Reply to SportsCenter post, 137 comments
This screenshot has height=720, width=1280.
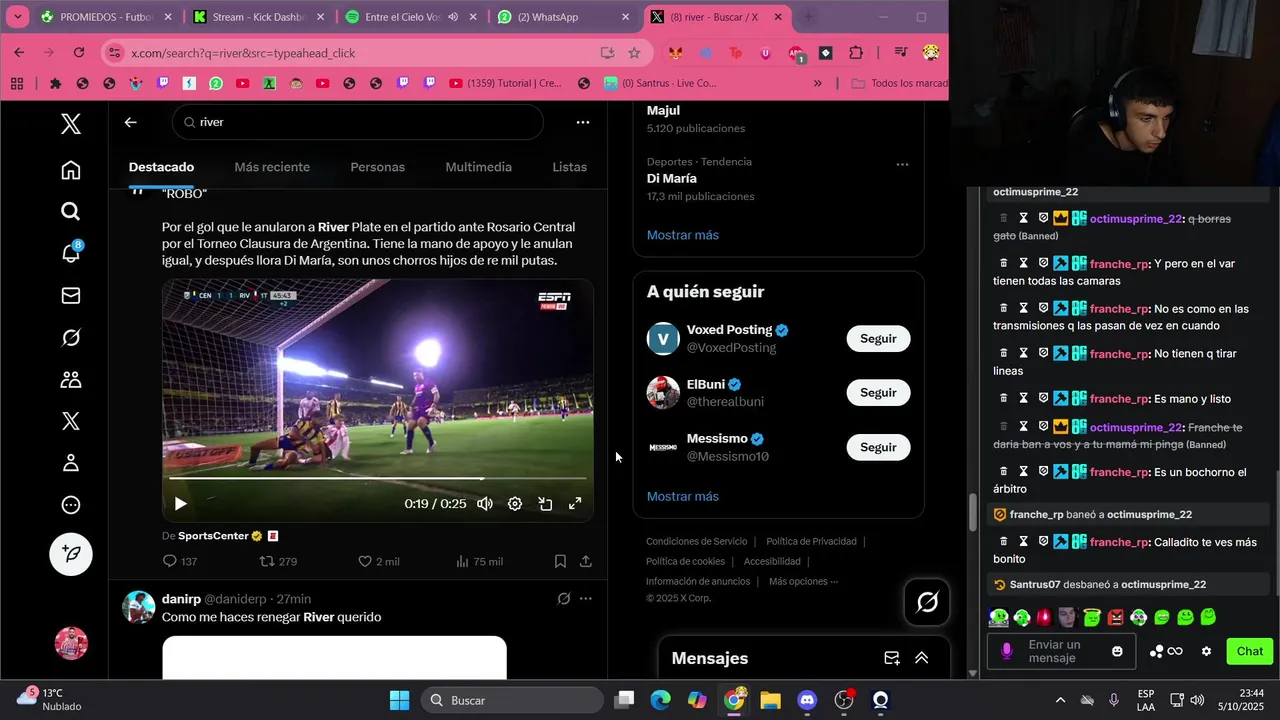pos(179,562)
